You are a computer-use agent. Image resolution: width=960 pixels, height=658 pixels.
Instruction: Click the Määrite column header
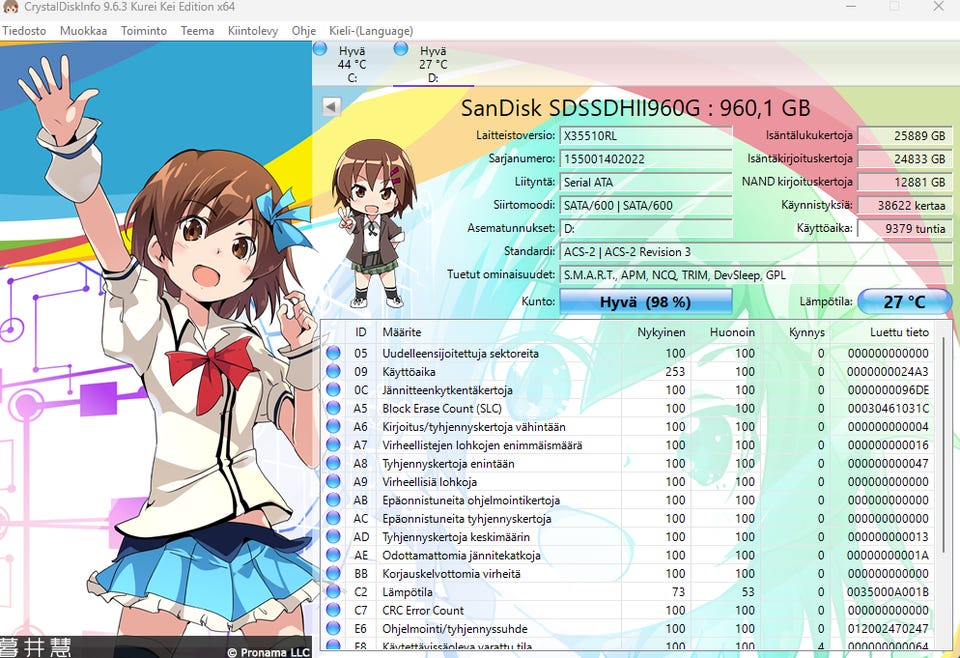pyautogui.click(x=498, y=332)
